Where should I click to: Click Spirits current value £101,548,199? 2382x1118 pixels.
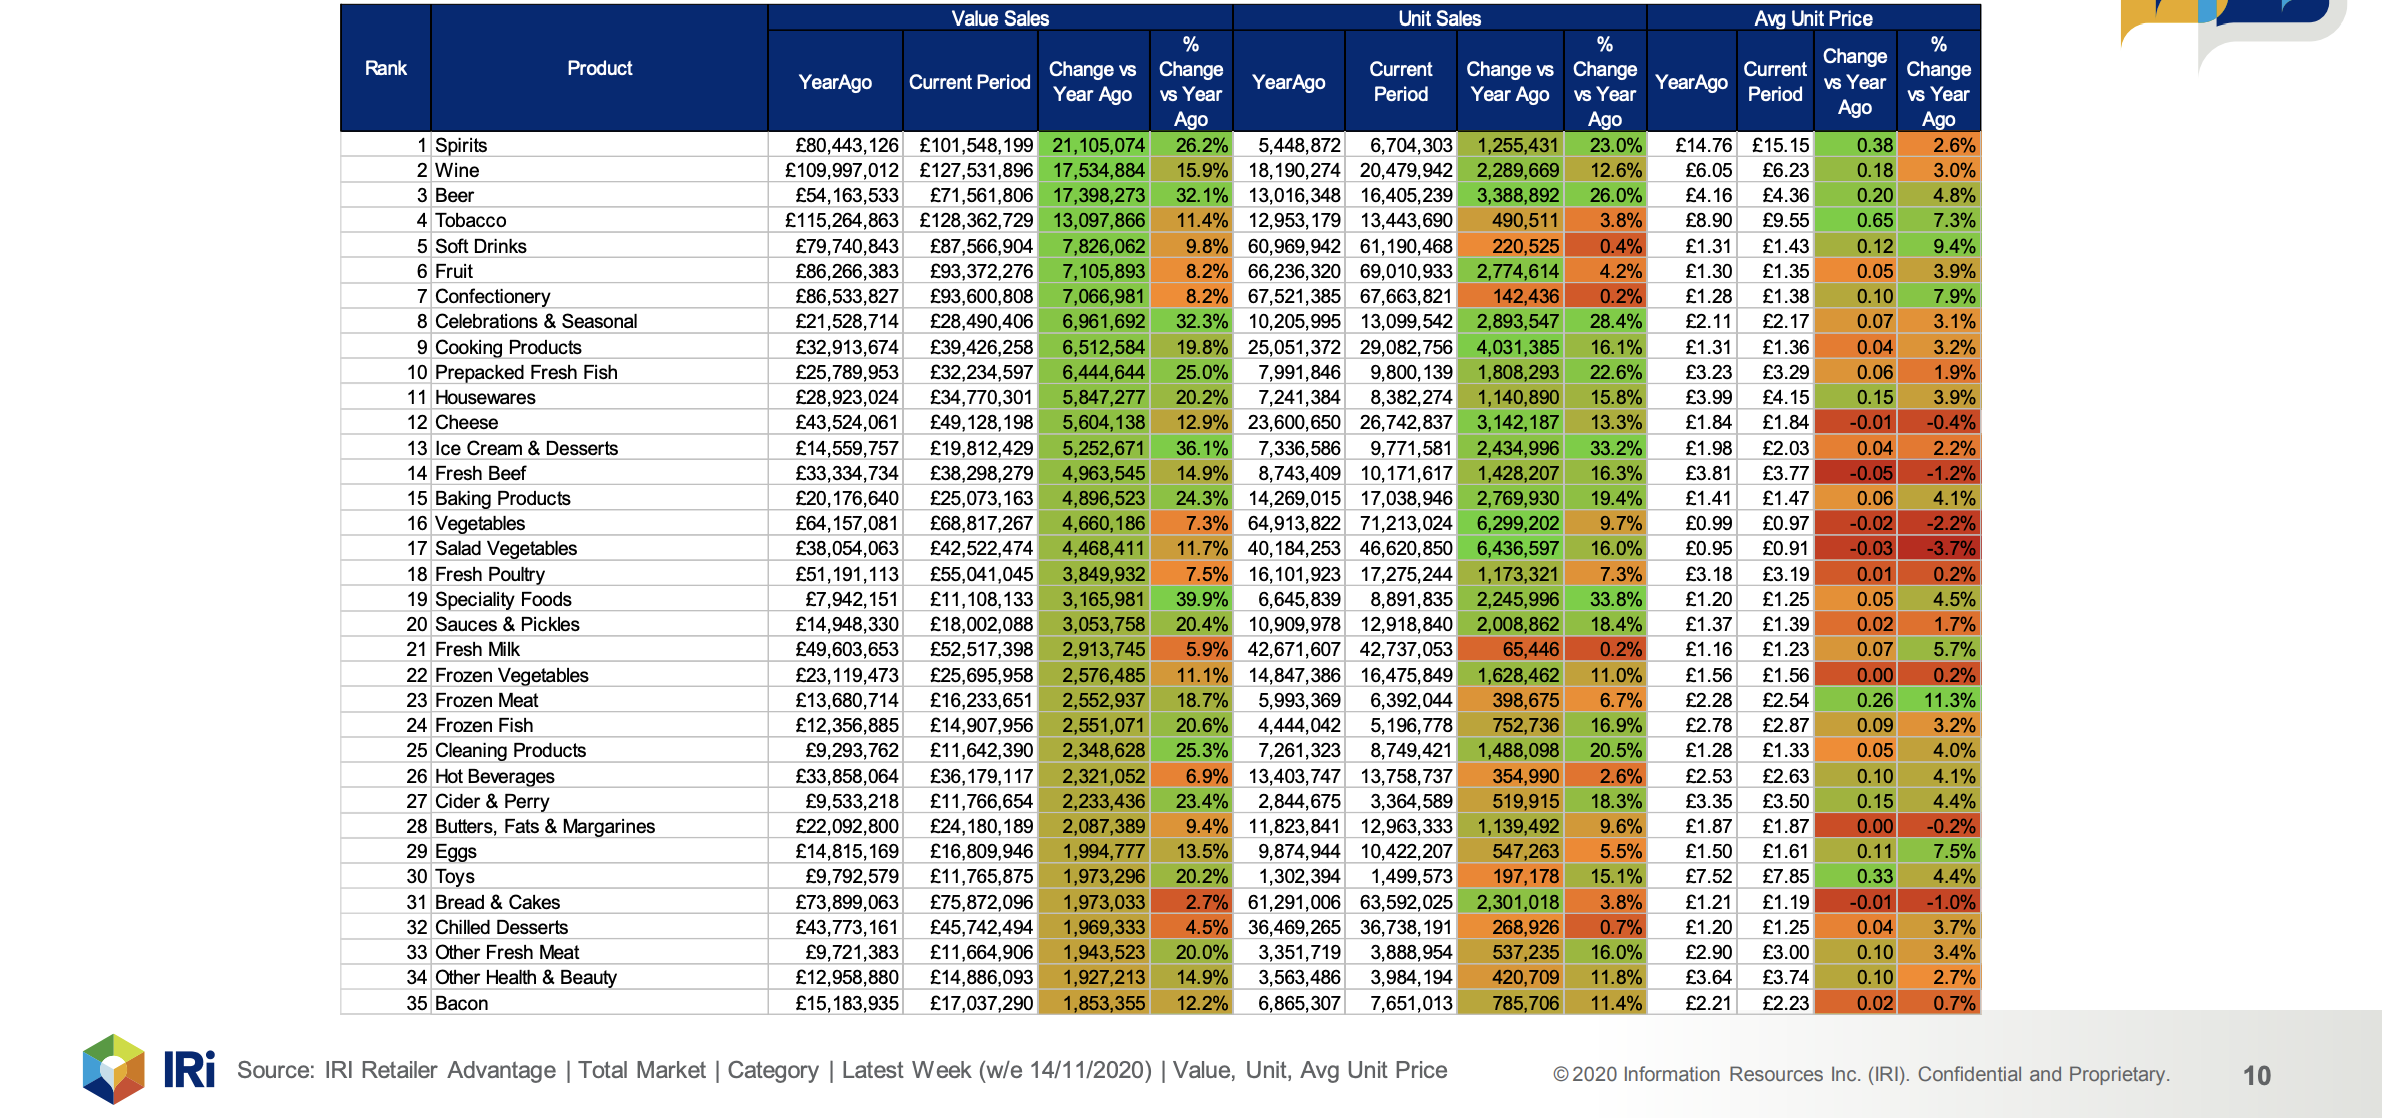[x=970, y=145]
